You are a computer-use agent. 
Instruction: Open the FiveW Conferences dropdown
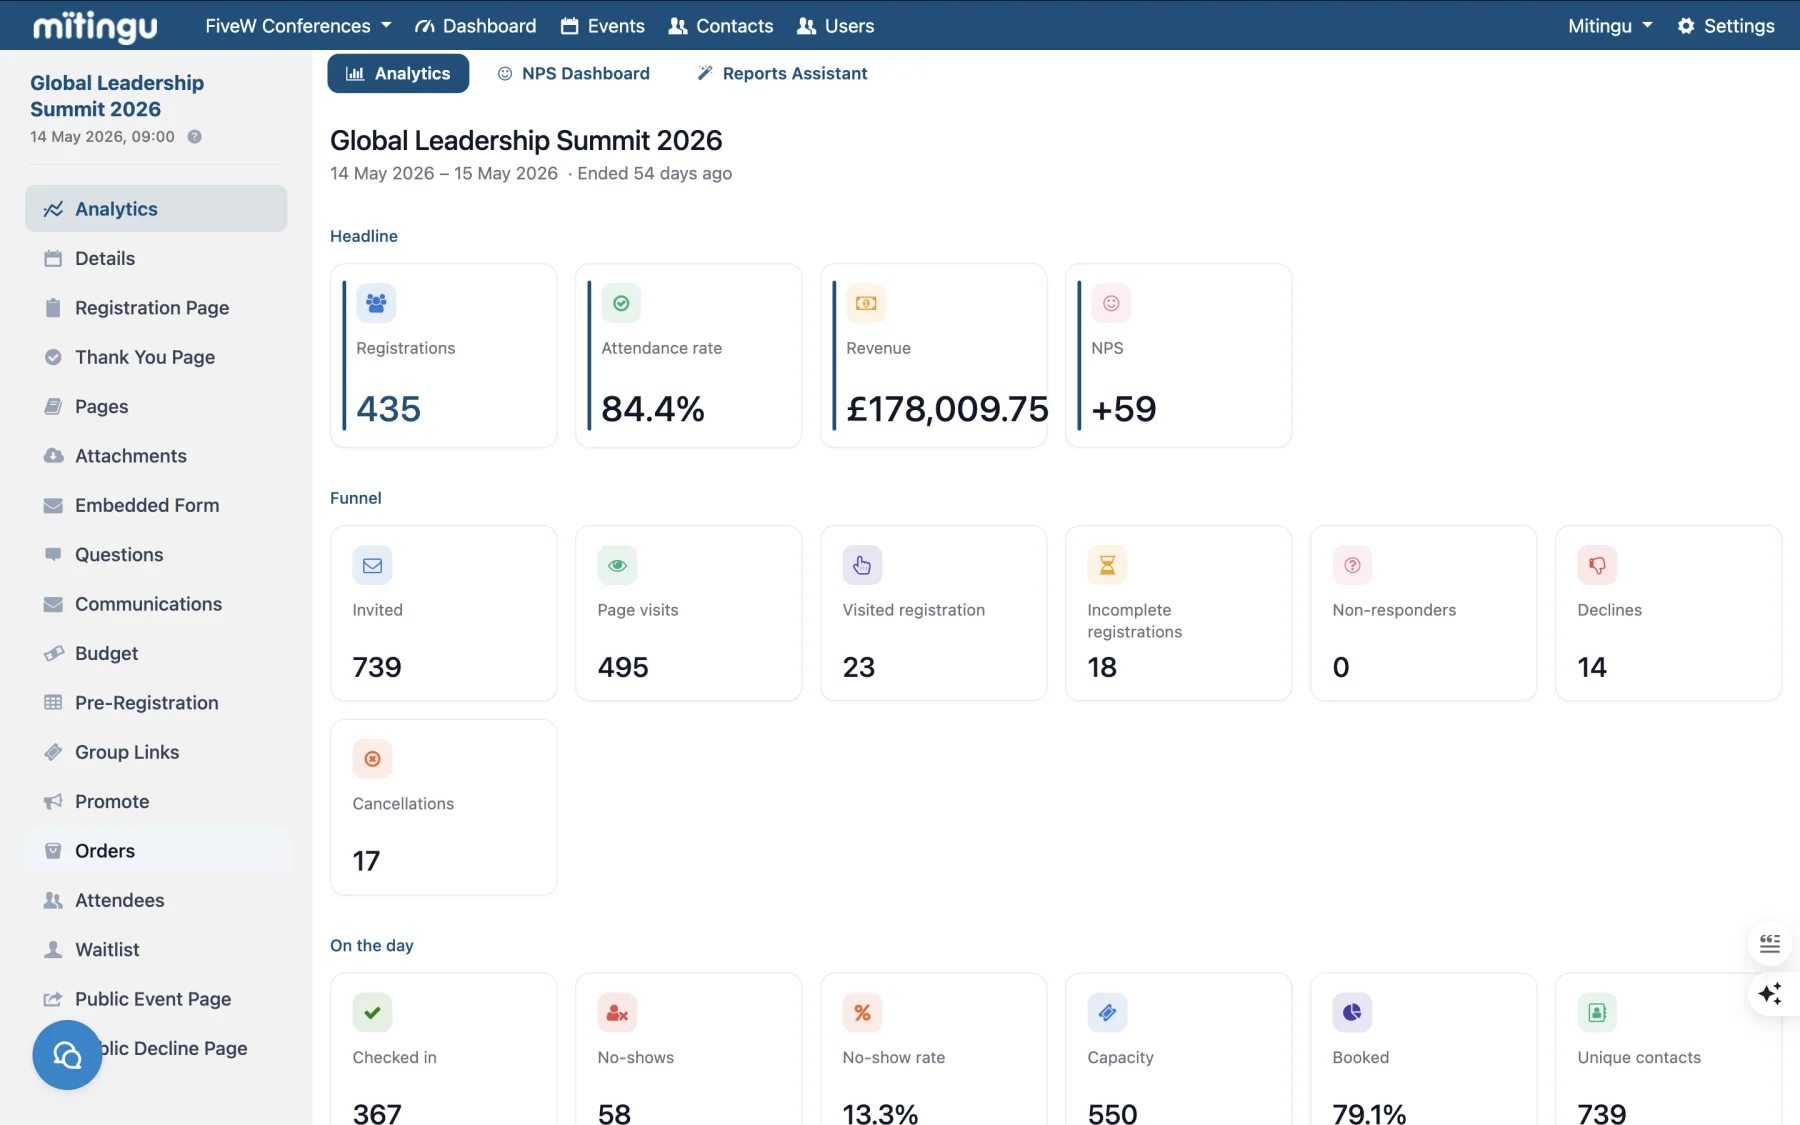click(x=298, y=26)
